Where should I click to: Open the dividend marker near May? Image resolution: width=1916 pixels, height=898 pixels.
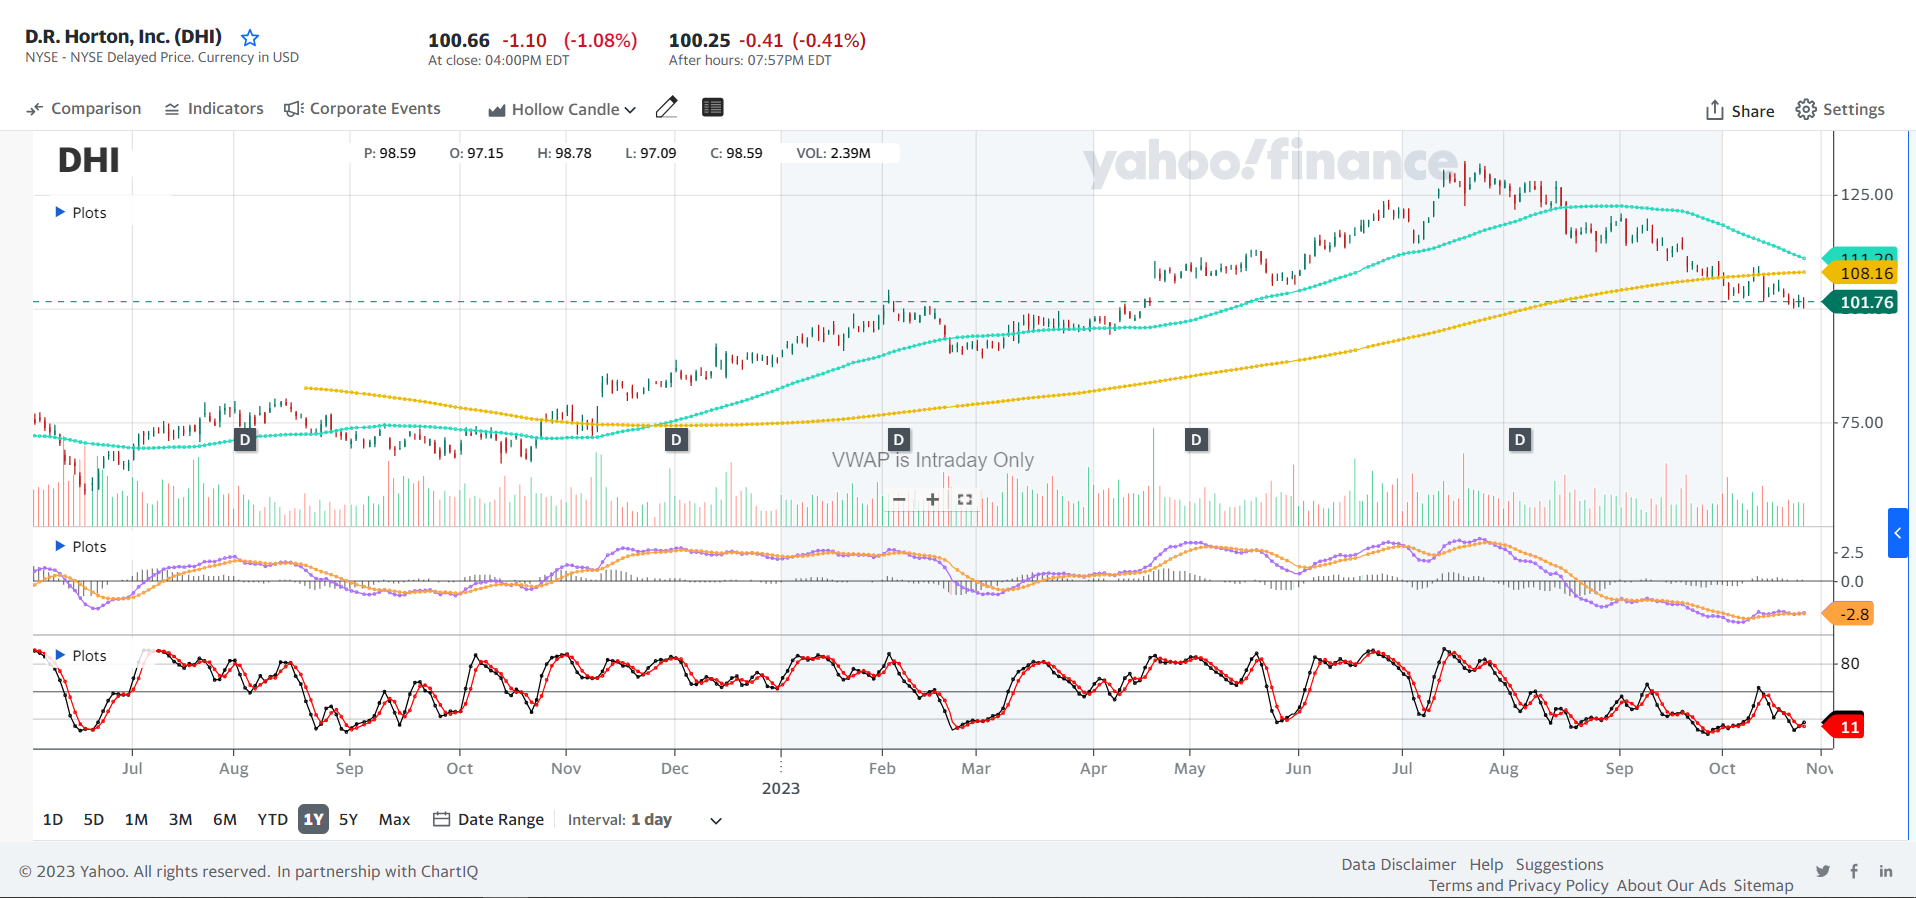(1196, 439)
